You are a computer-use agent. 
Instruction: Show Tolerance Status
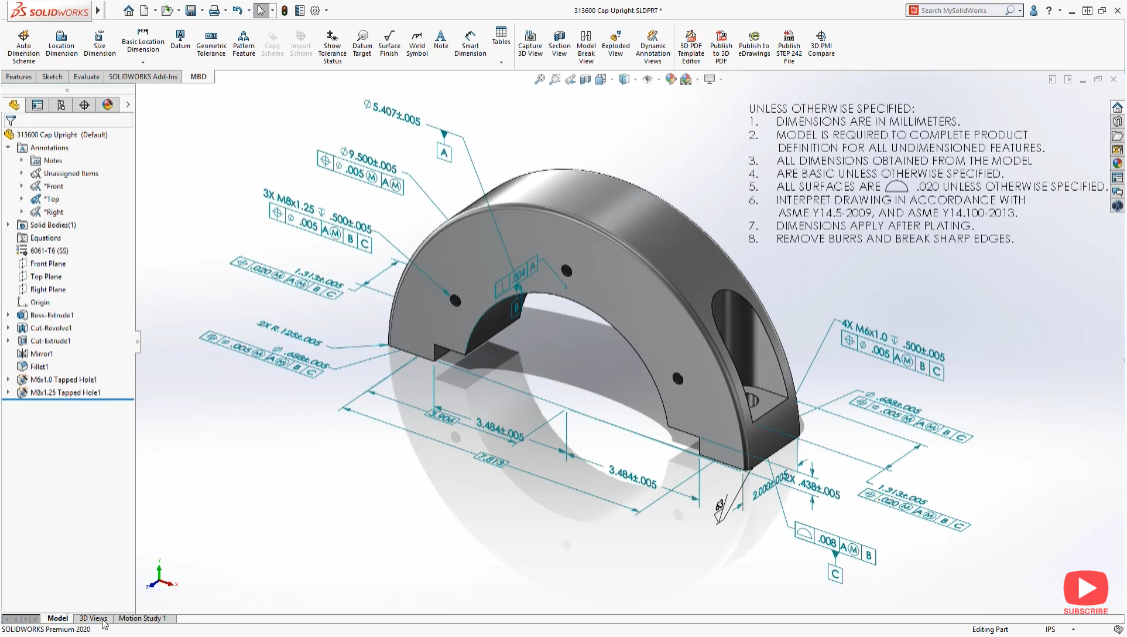coord(332,47)
